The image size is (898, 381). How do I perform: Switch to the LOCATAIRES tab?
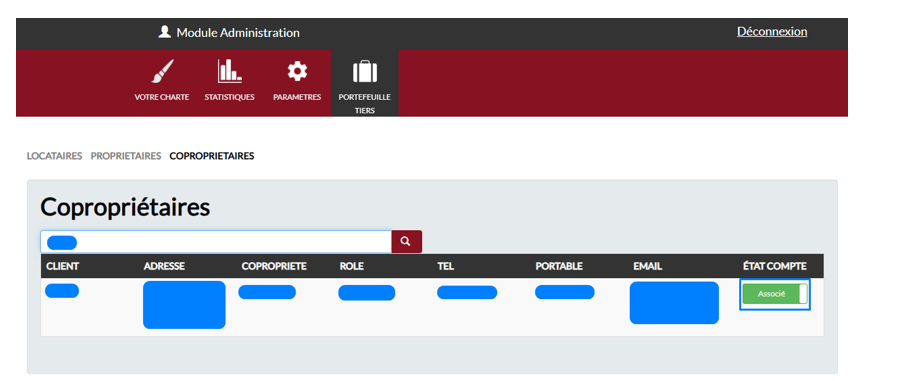click(x=54, y=156)
